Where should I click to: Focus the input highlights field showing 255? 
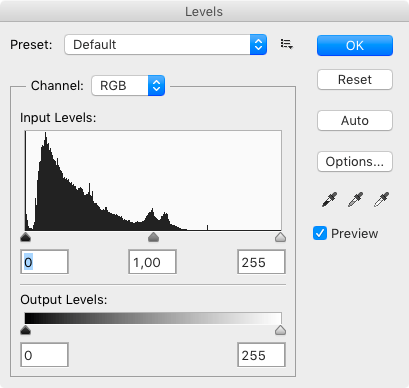[261, 262]
